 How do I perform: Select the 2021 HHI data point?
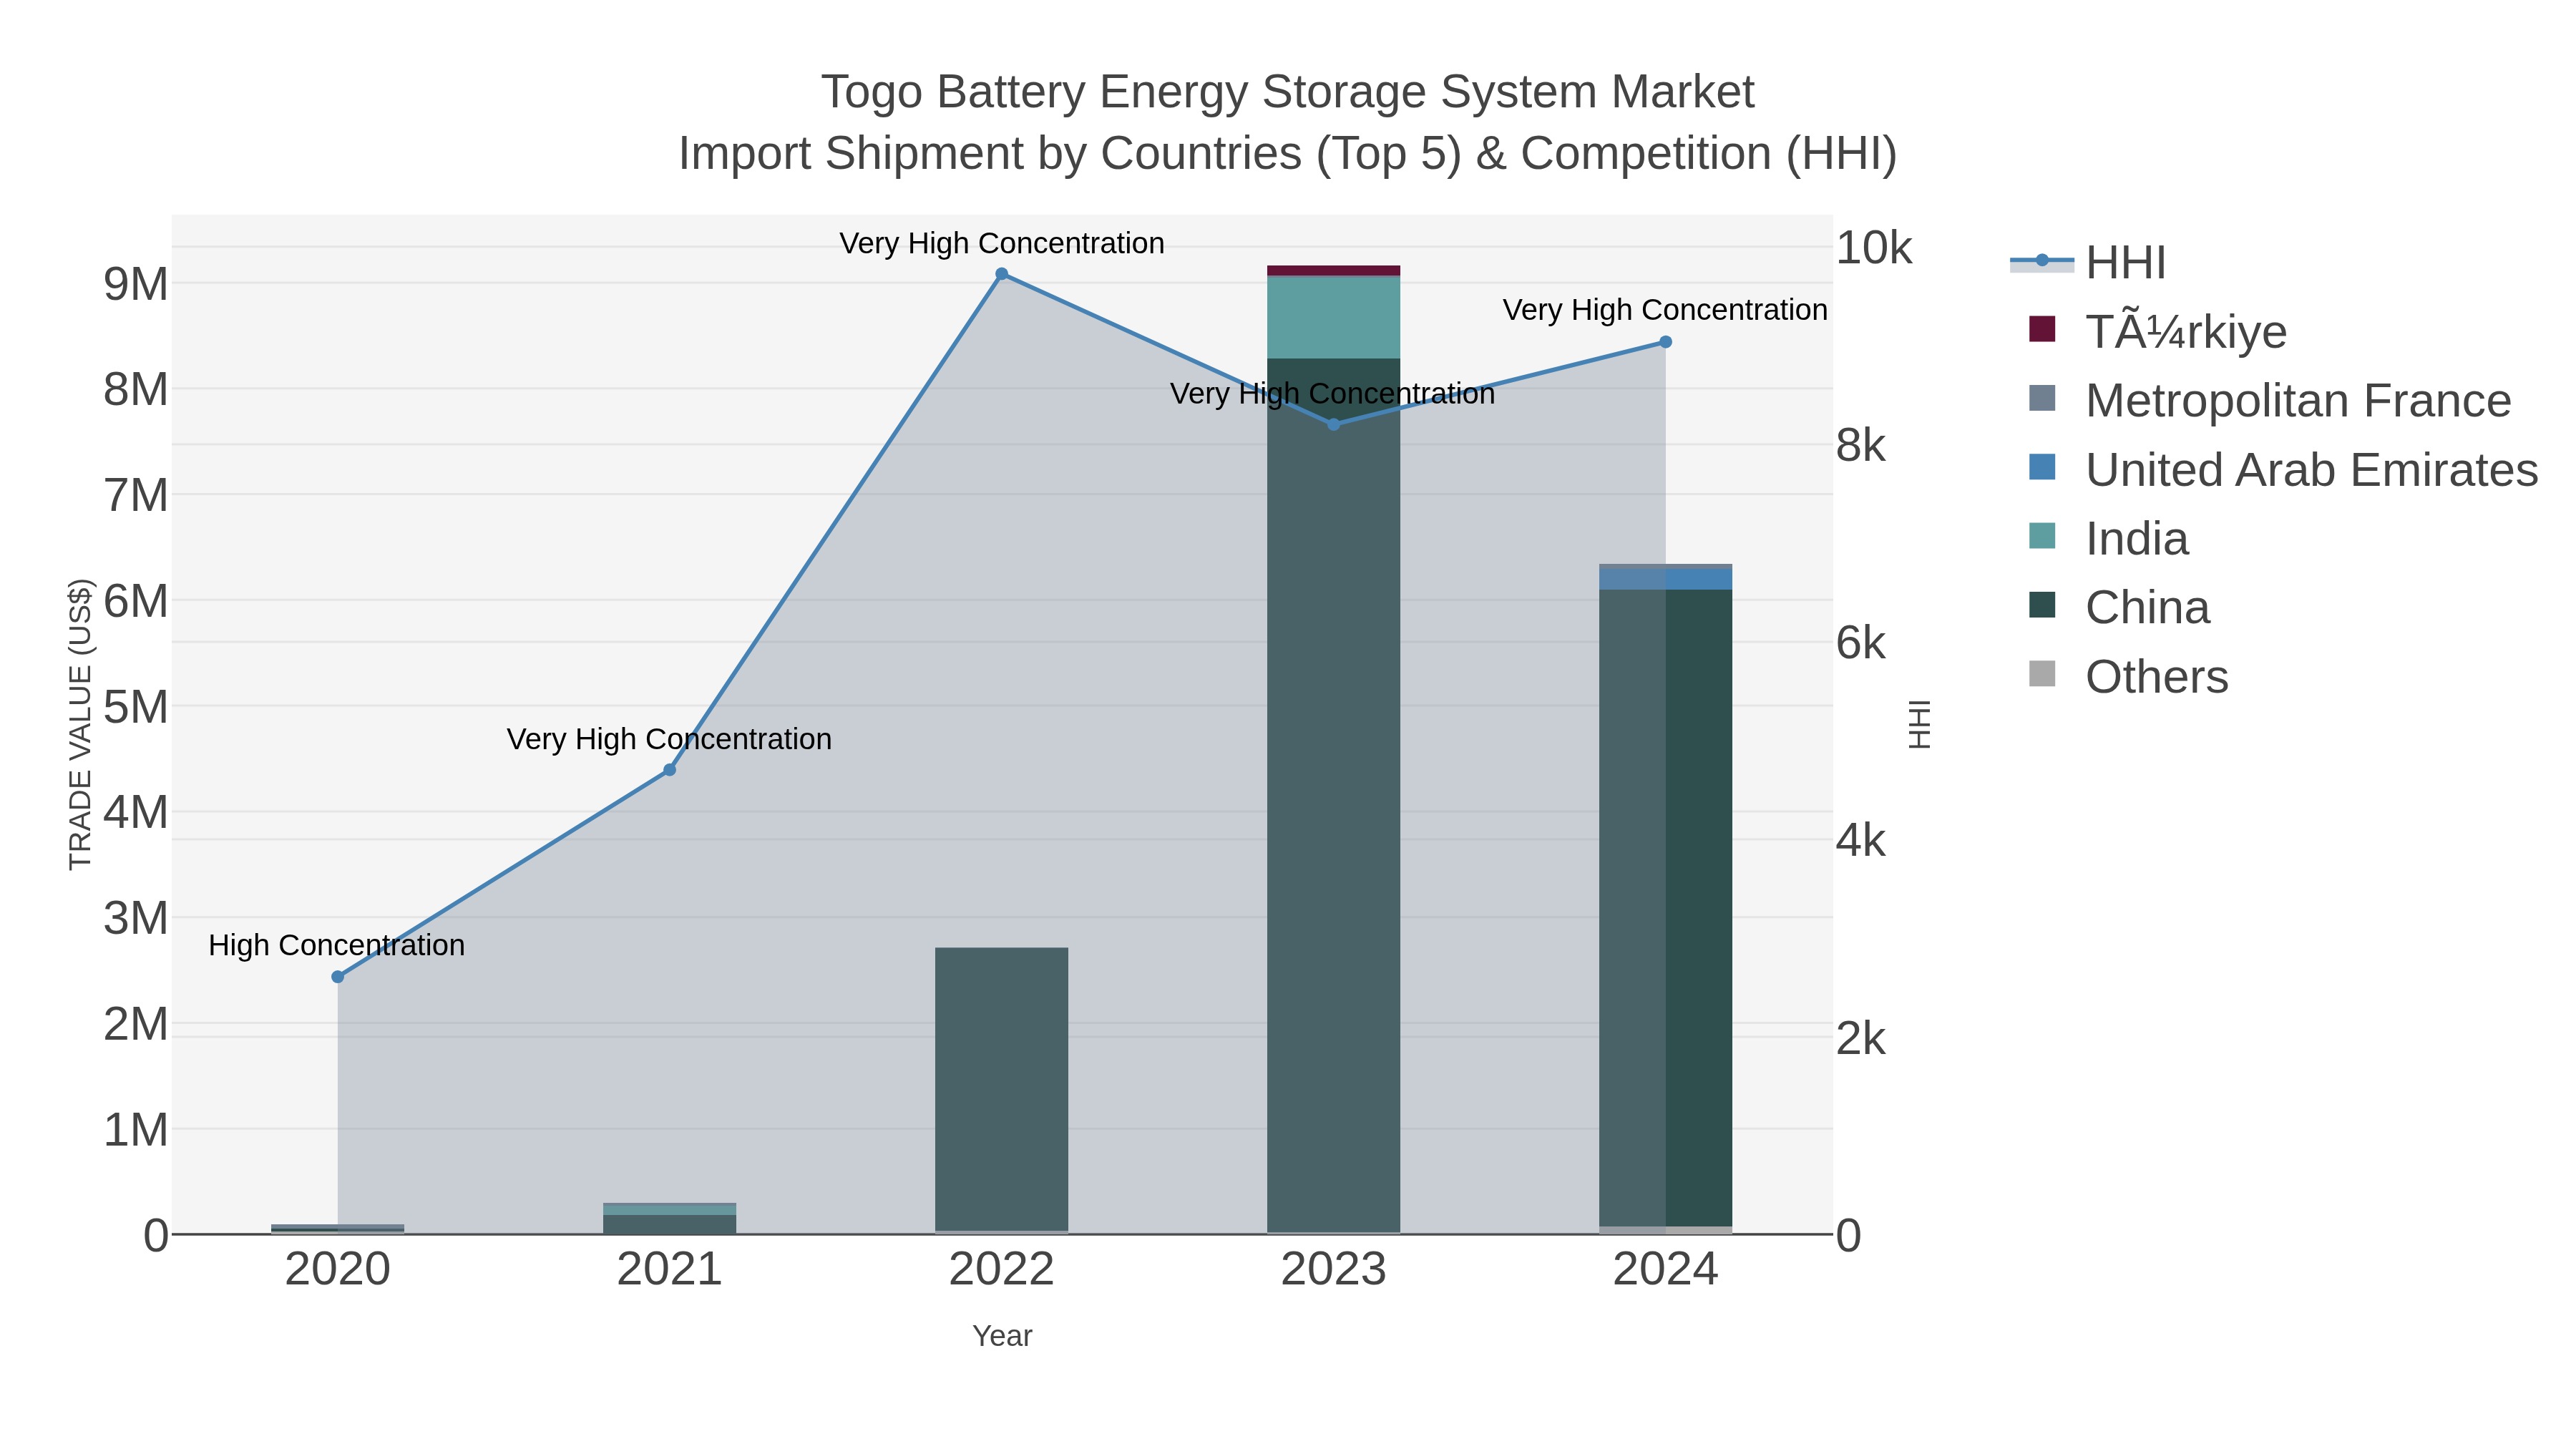click(x=670, y=770)
